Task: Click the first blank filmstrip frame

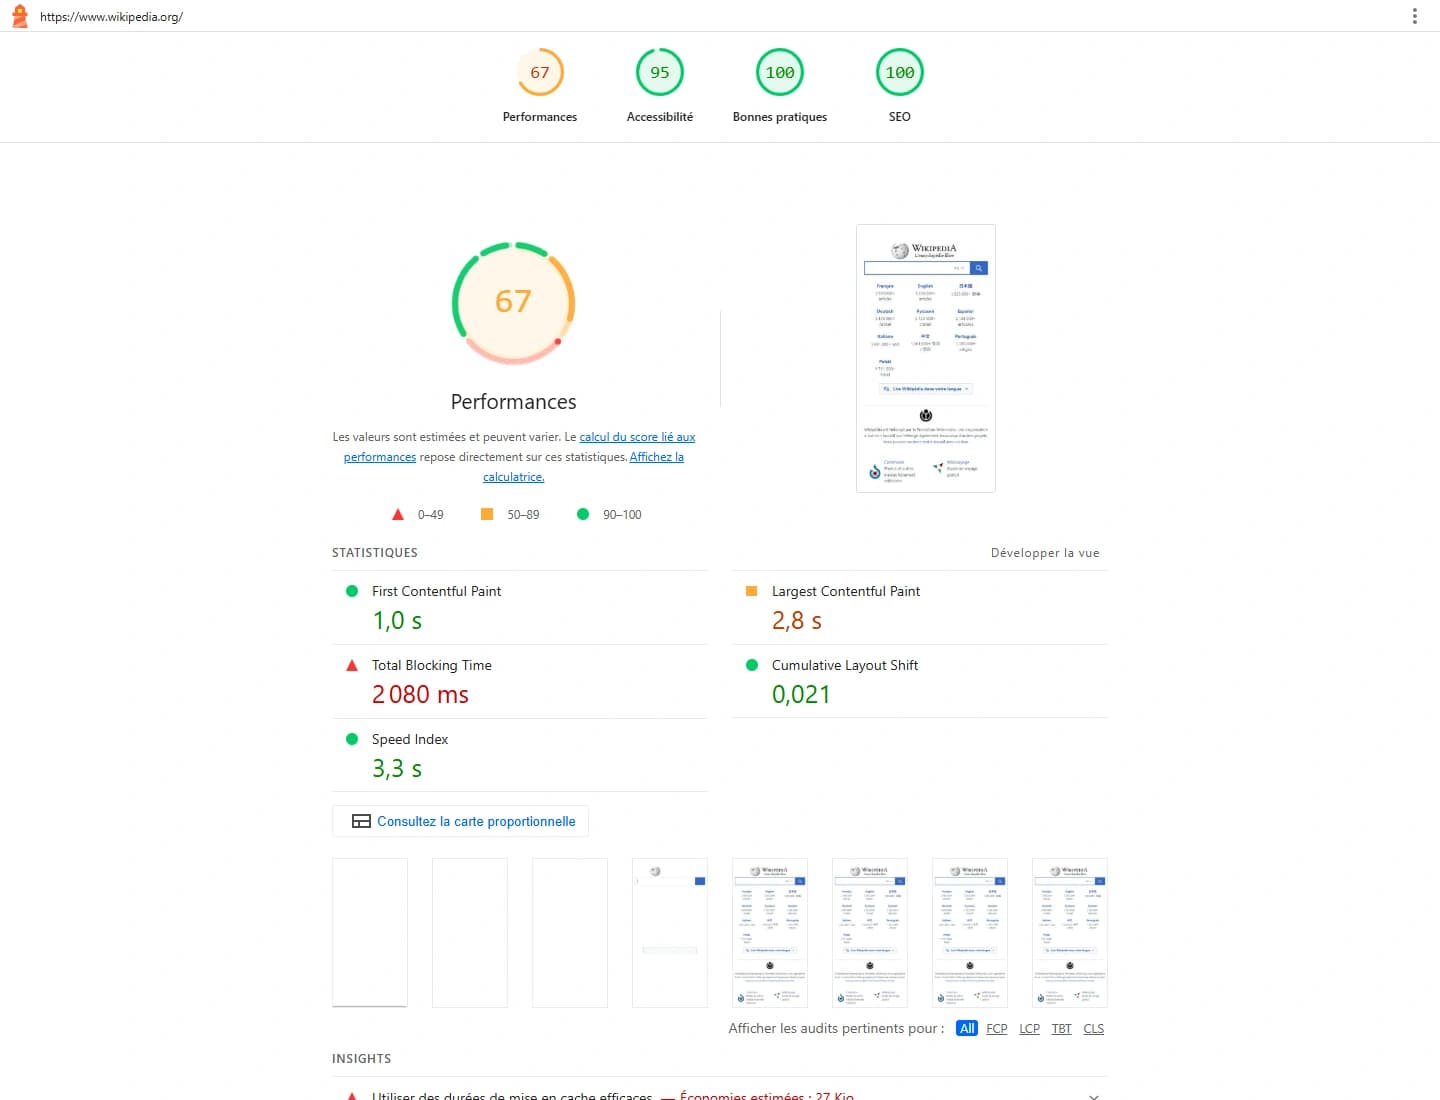Action: (x=370, y=933)
